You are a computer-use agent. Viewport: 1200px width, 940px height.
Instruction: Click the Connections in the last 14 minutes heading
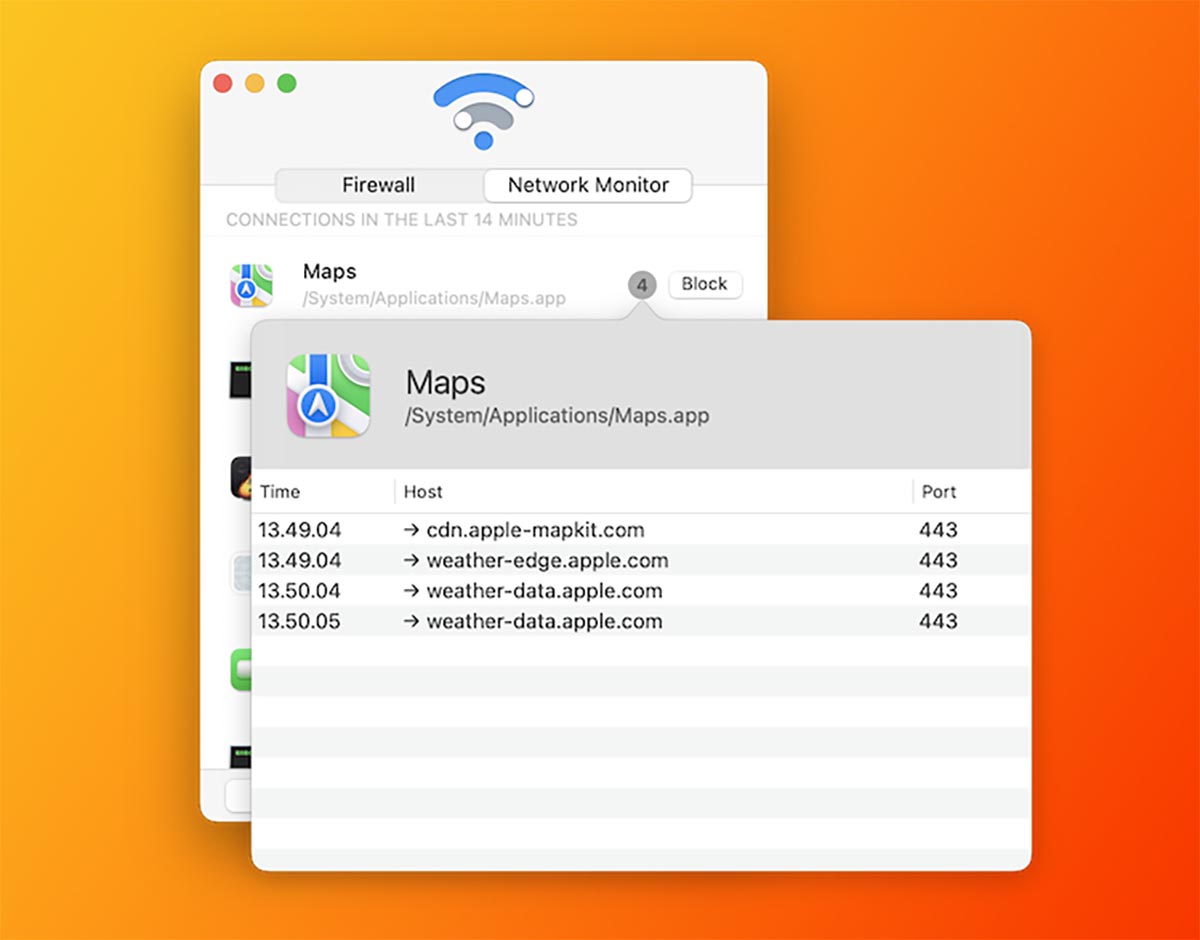tap(402, 219)
